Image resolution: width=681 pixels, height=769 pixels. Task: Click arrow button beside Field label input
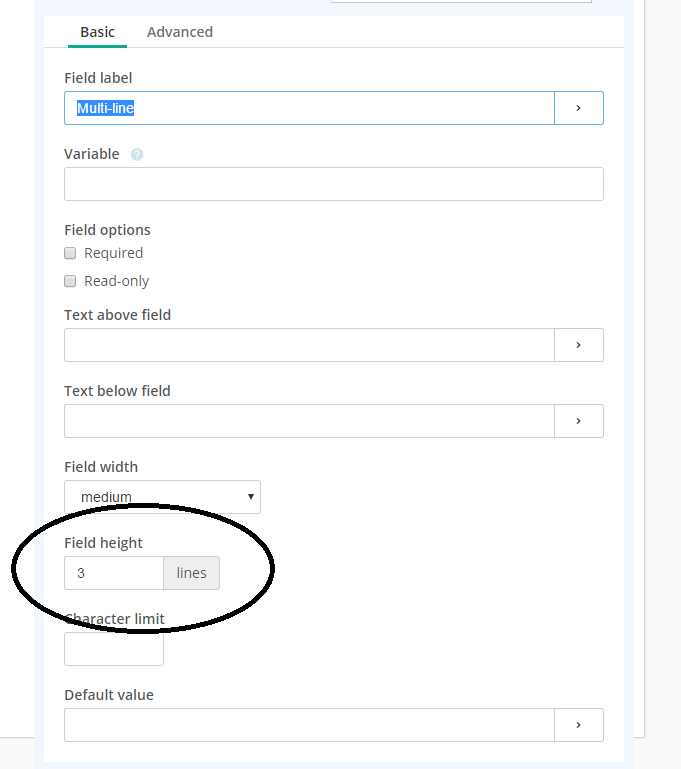click(x=579, y=108)
